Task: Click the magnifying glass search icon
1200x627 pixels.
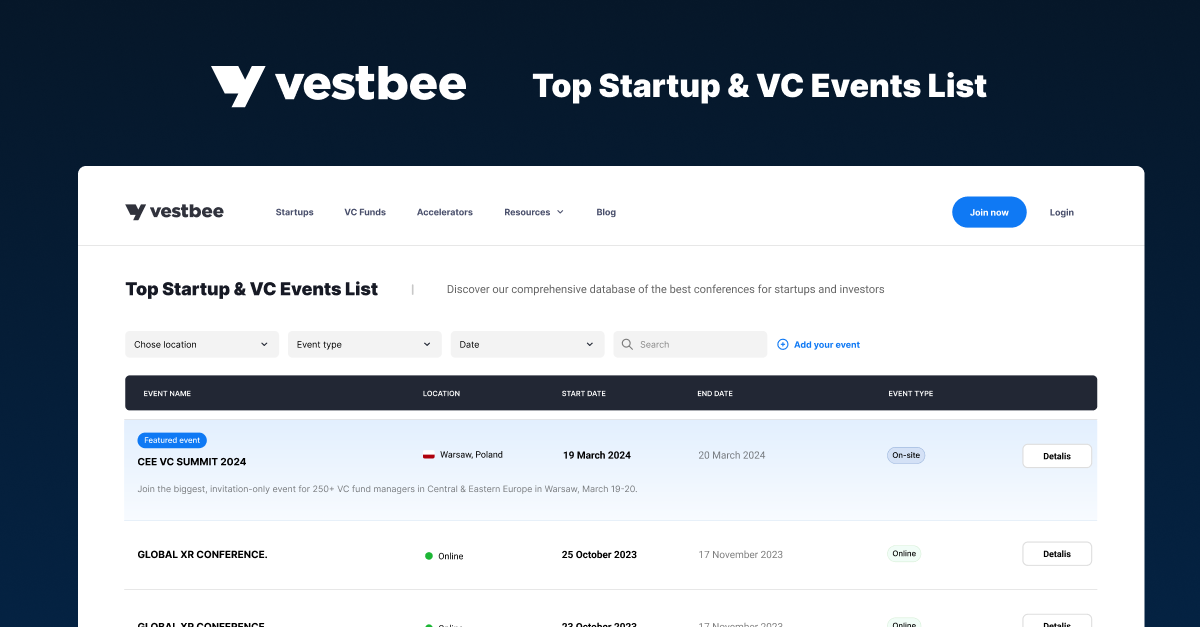Action: [x=627, y=344]
